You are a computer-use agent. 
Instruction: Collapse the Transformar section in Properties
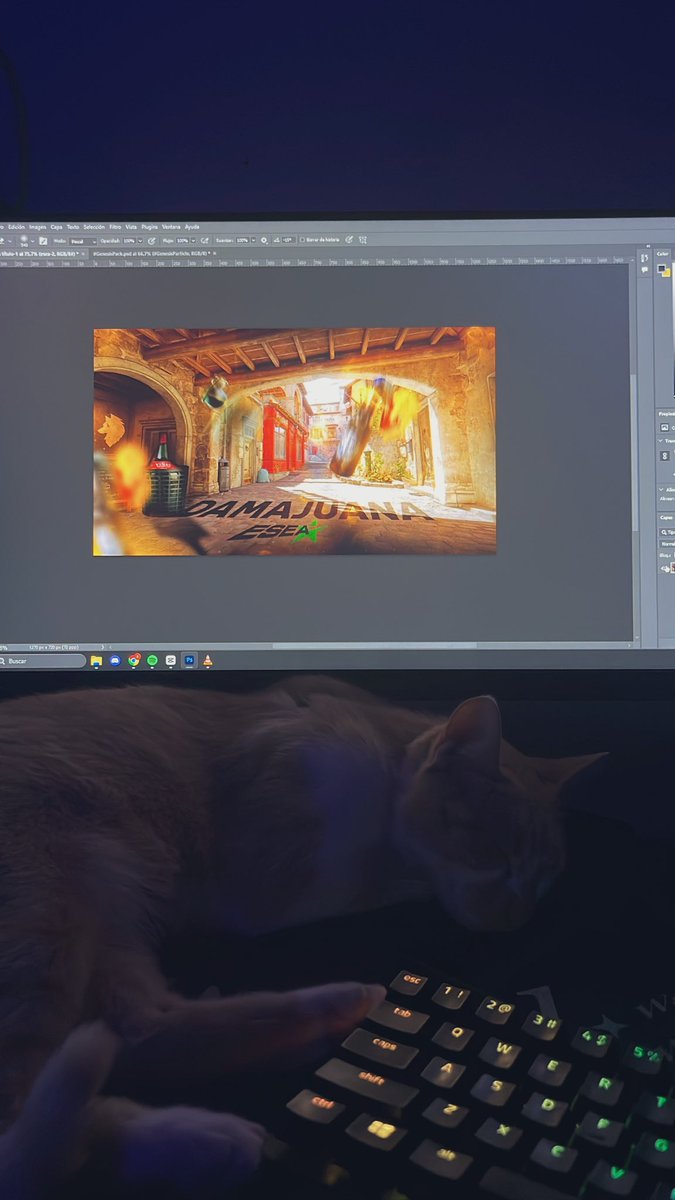pos(660,441)
